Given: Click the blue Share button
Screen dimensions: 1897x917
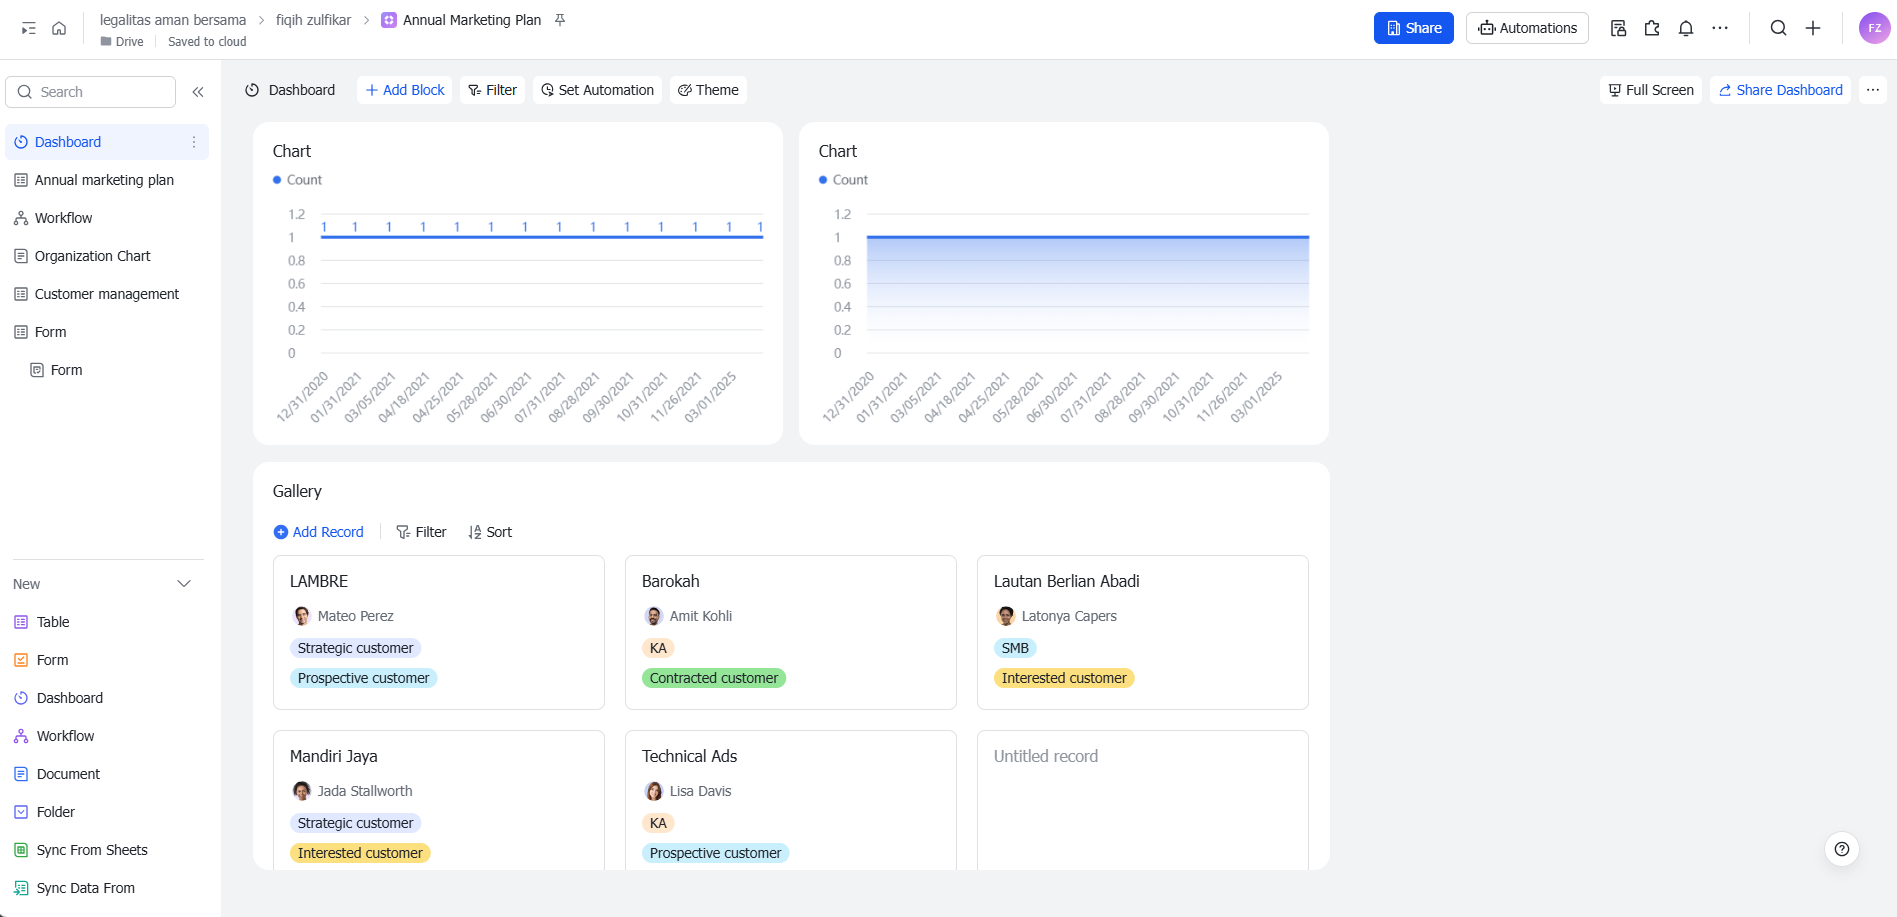Looking at the screenshot, I should [x=1413, y=28].
